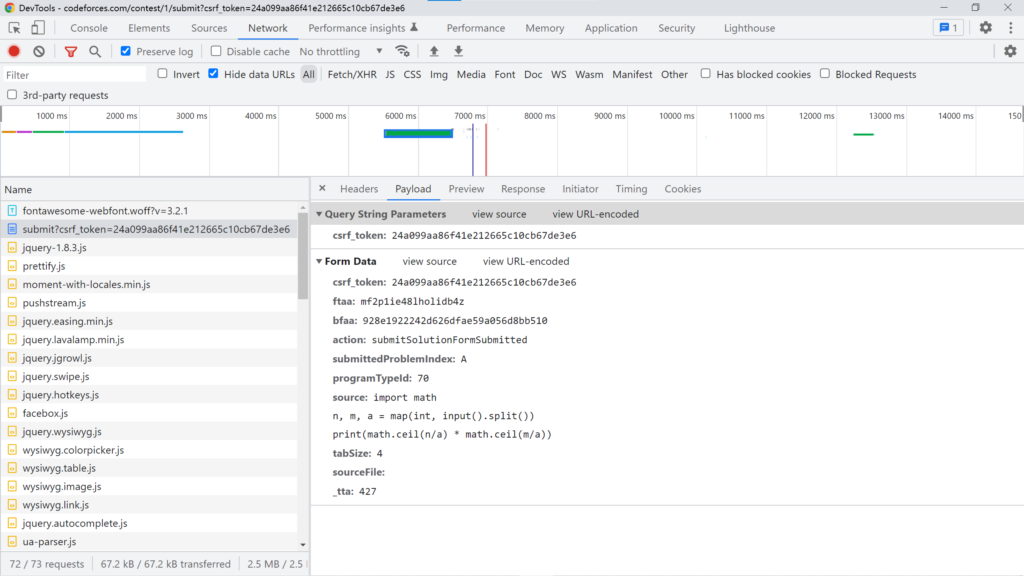Click the red record network log button
The width and height of the screenshot is (1024, 576).
tap(14, 51)
